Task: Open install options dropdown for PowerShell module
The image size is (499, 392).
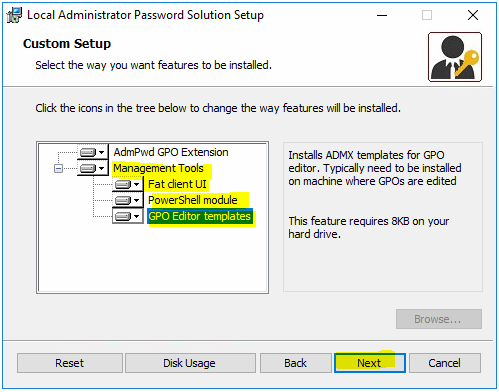Action: tap(136, 200)
